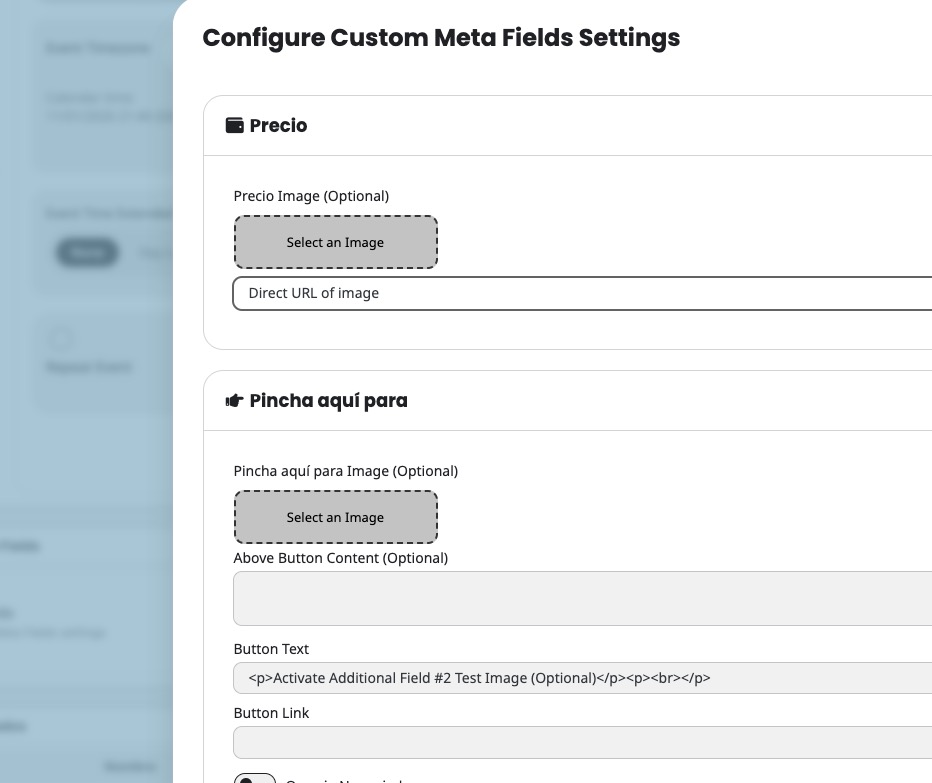
Task: Click the Precio section header title
Action: click(x=278, y=126)
